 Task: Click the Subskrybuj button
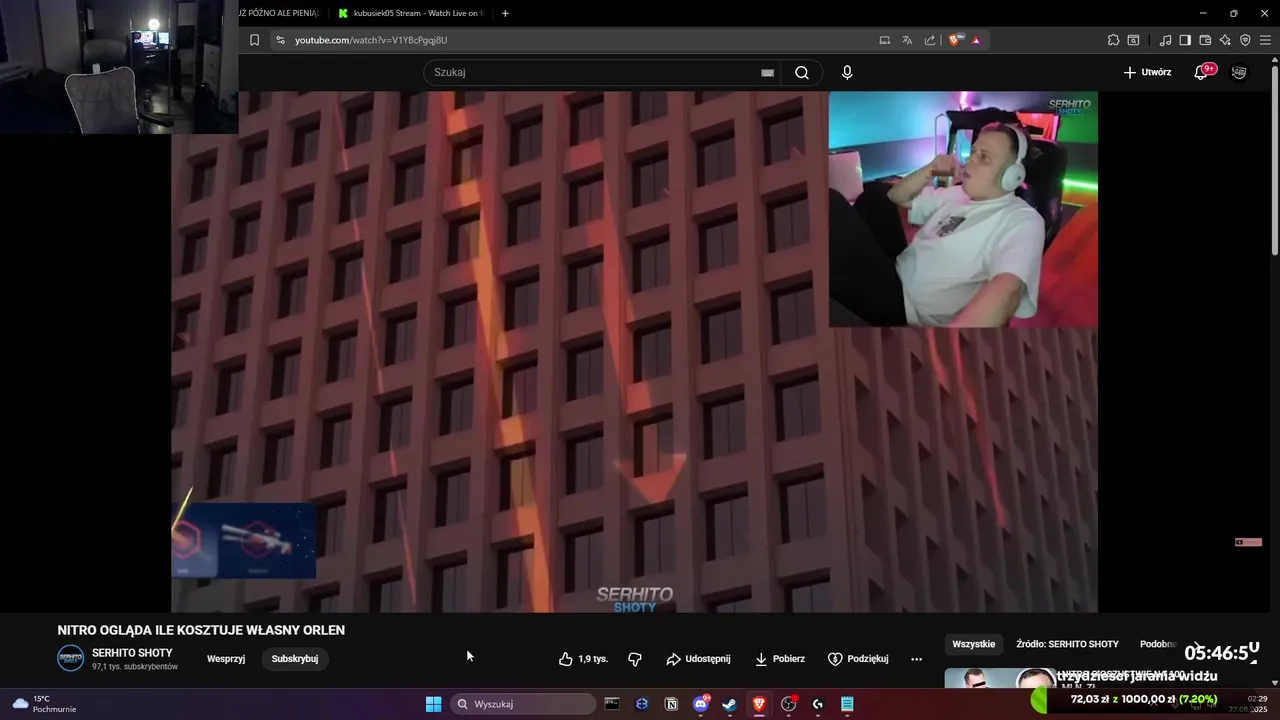[295, 659]
